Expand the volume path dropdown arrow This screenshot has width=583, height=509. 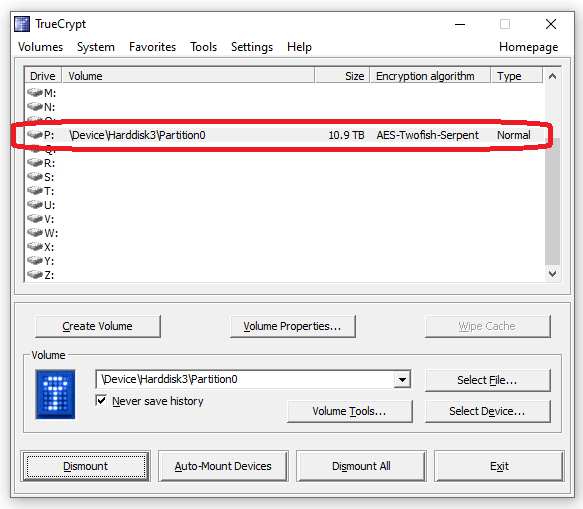click(402, 380)
